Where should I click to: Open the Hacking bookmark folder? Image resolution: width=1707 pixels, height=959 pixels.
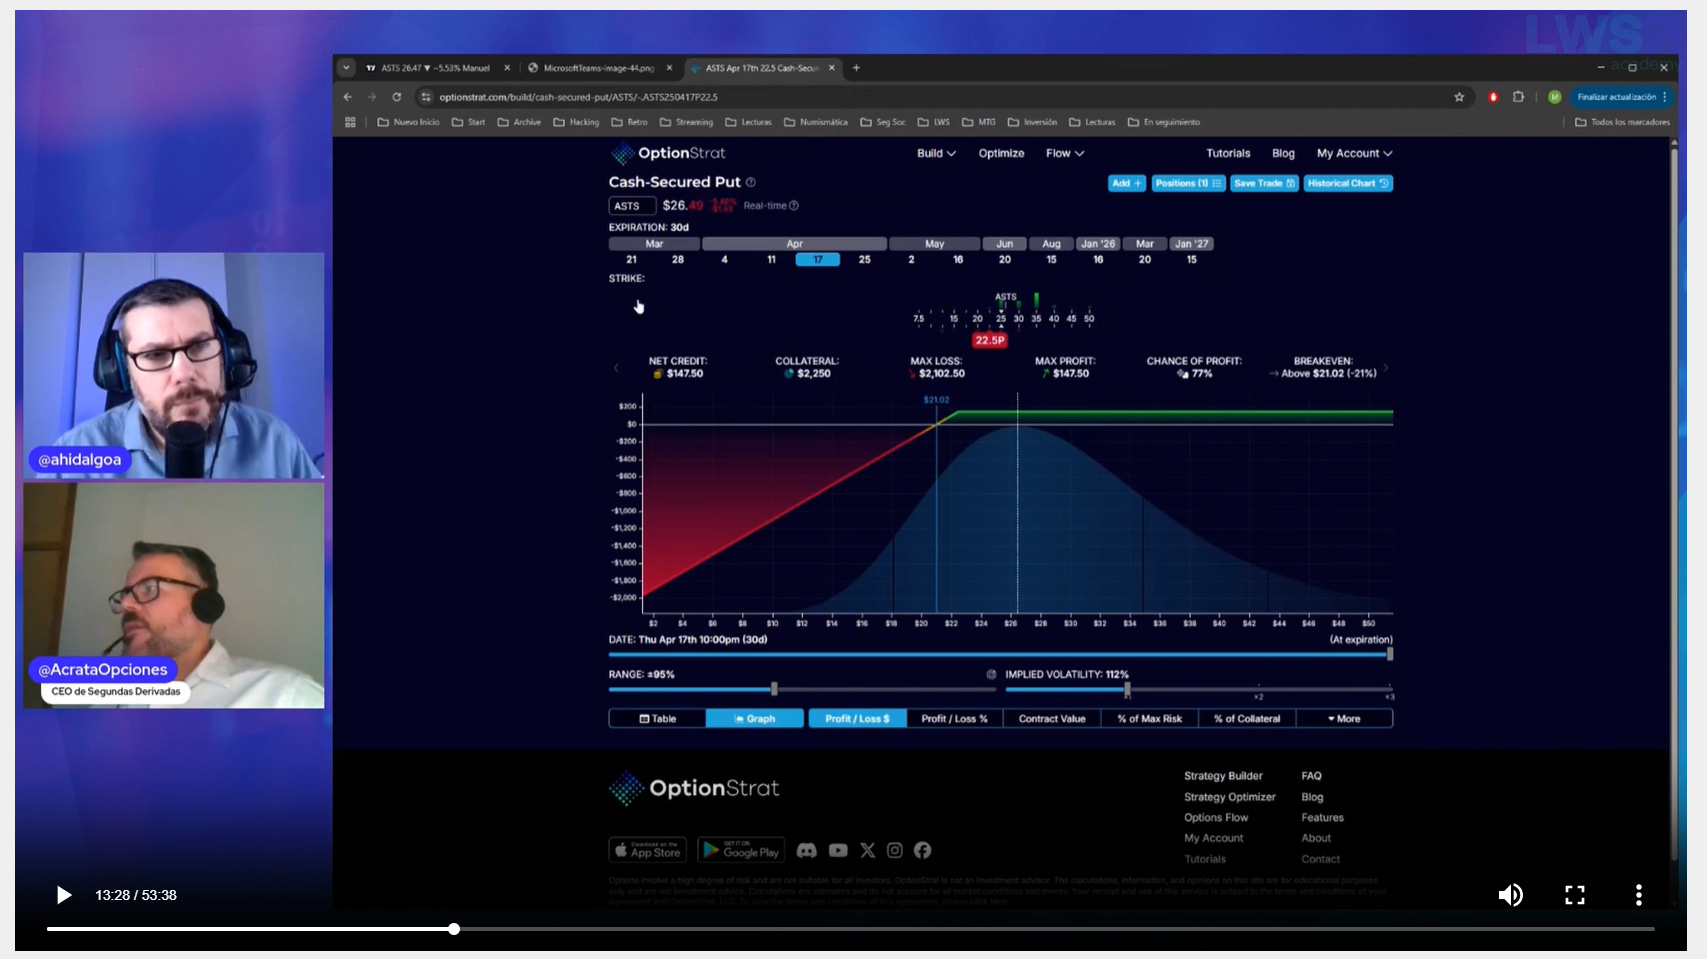coord(576,122)
